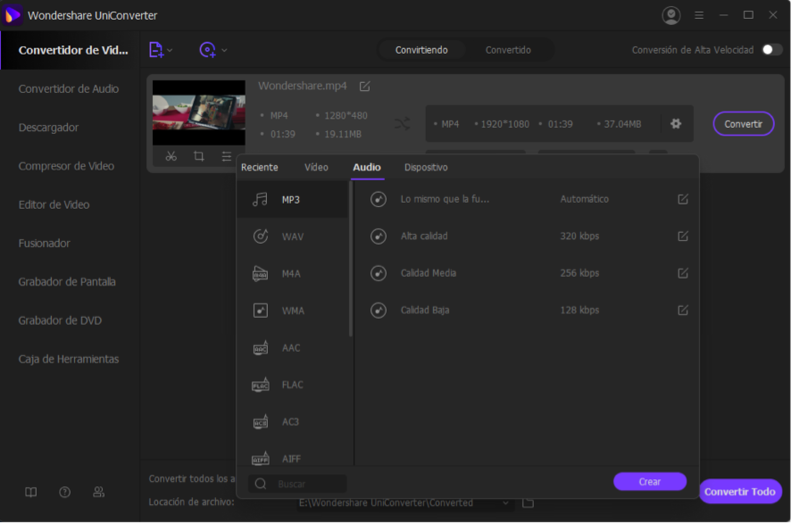Open Grabador de DVD in sidebar
791x523 pixels.
pyautogui.click(x=60, y=321)
